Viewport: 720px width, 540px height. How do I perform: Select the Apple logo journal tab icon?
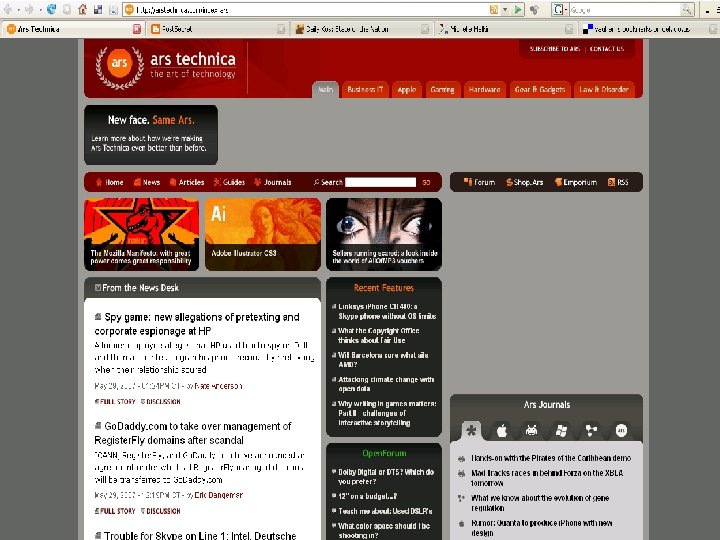coord(502,431)
